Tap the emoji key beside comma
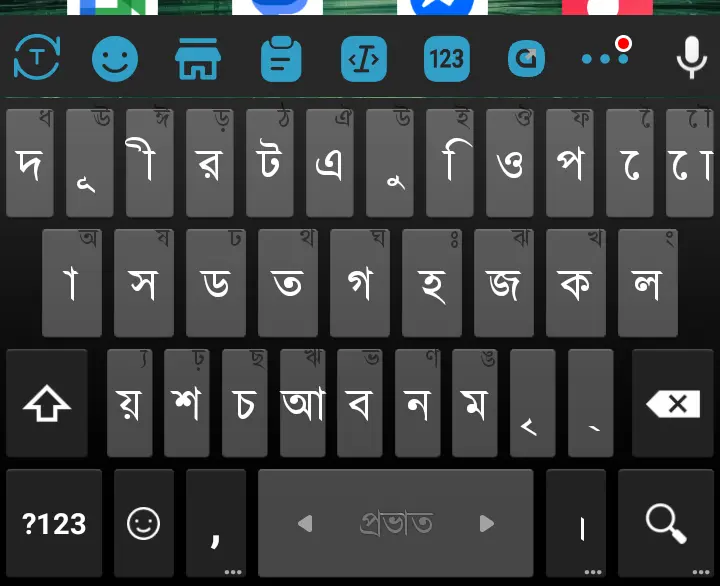Viewport: 720px width, 586px height. 144,523
